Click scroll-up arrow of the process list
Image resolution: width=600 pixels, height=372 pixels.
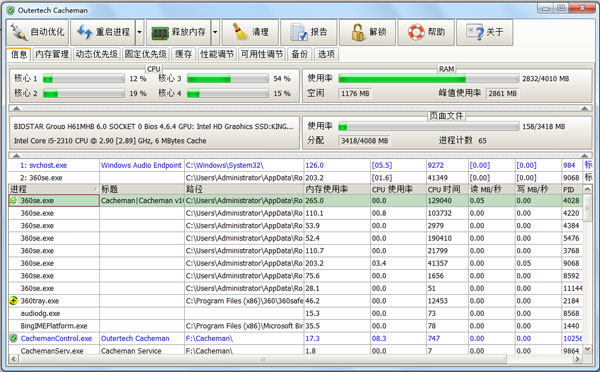[x=587, y=189]
